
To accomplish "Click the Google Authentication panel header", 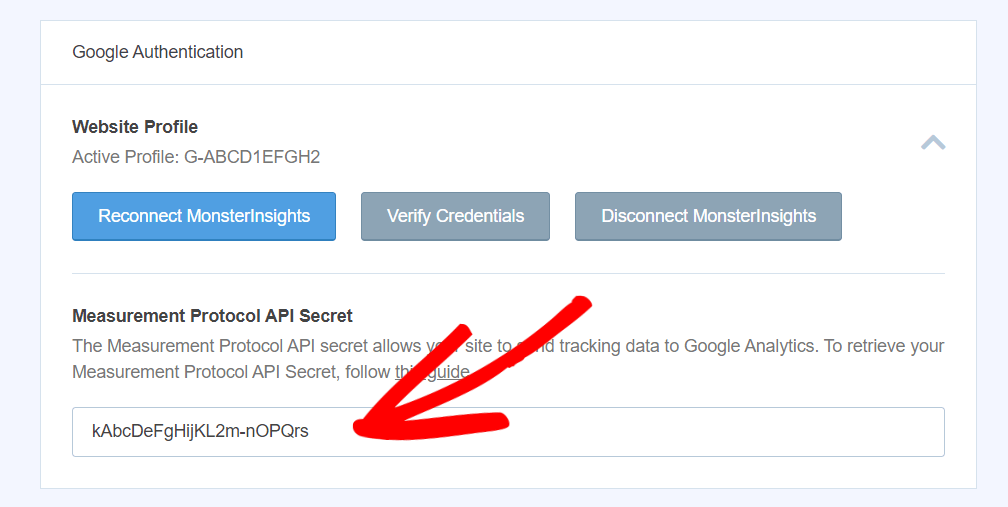I will (158, 52).
